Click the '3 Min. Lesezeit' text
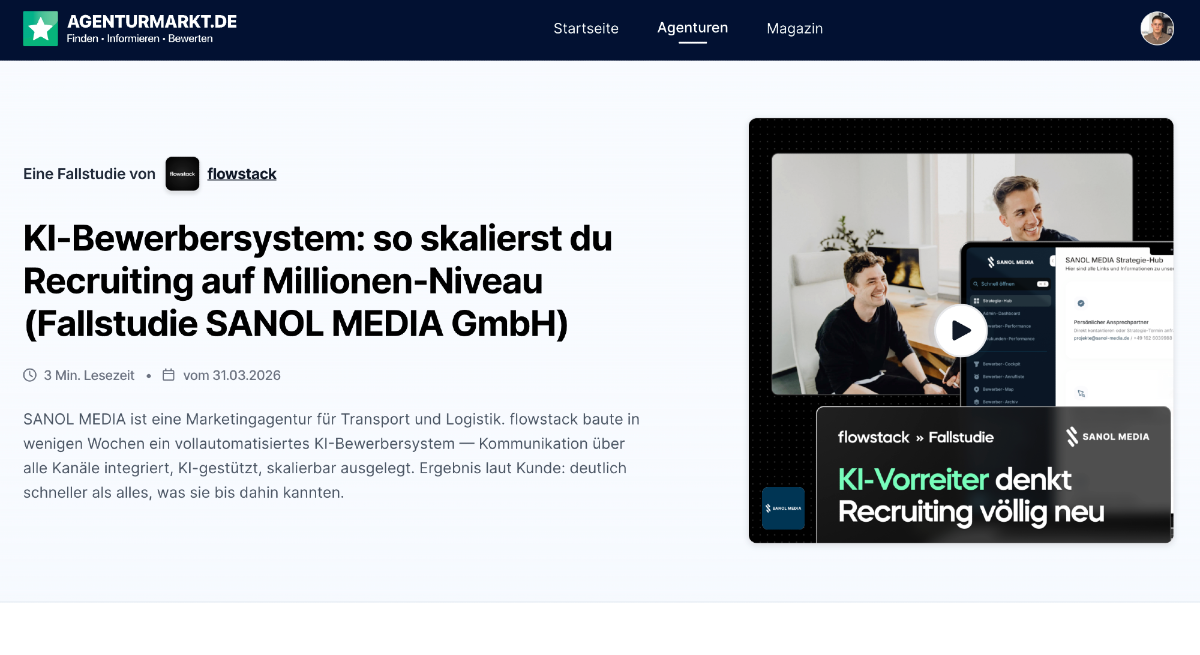1200x655 pixels. (x=89, y=375)
